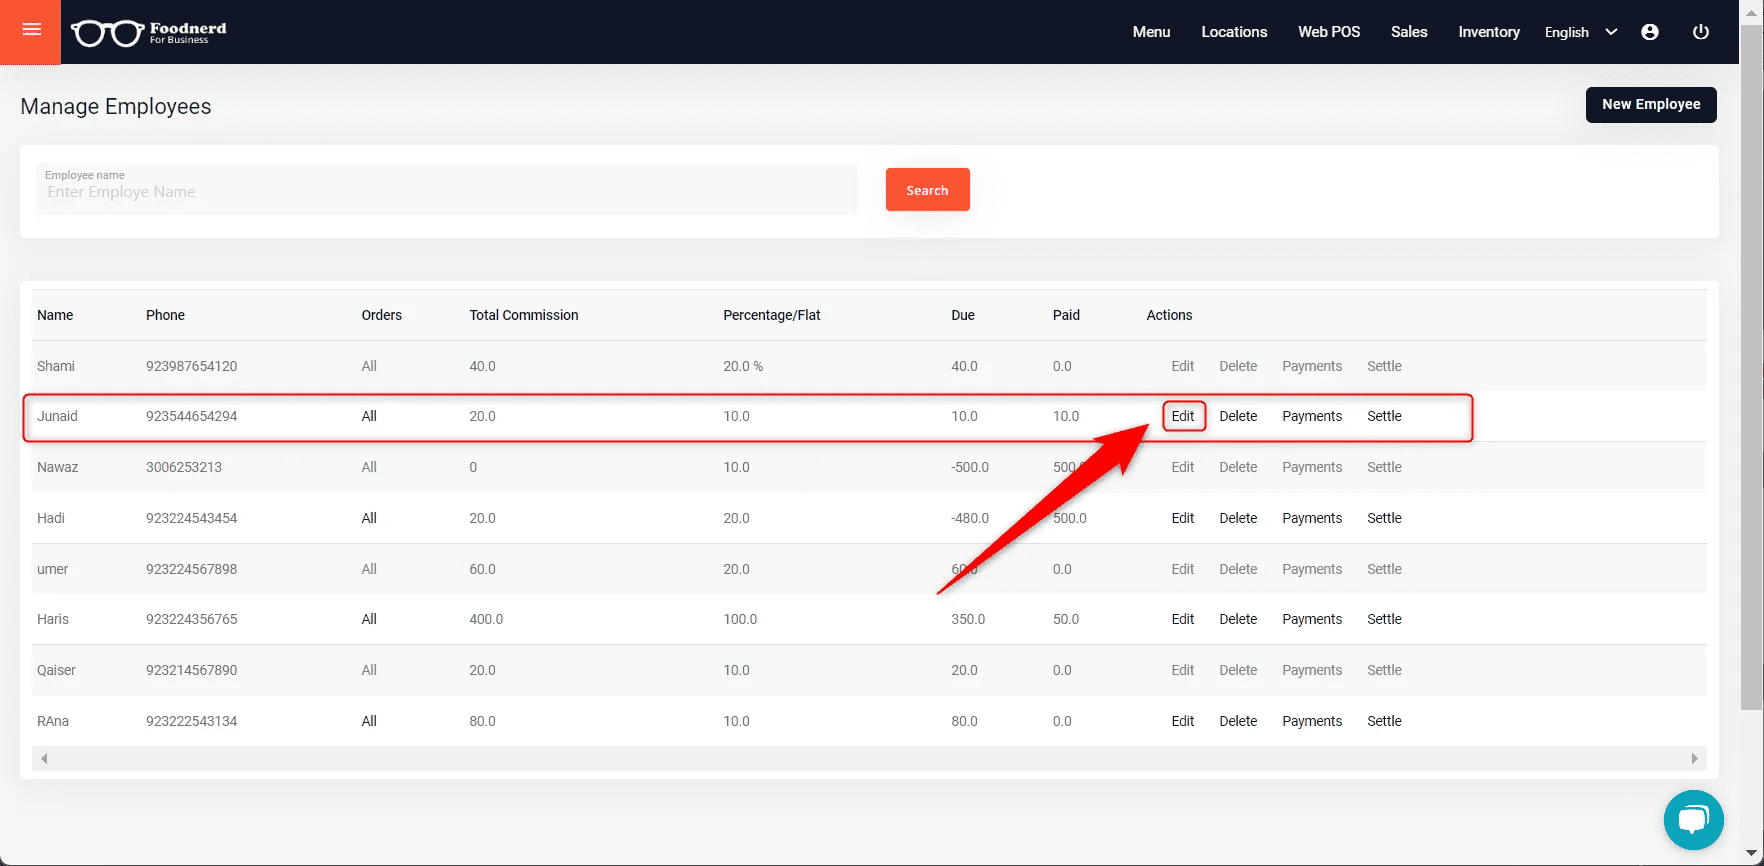Click the table's right scroll arrow
This screenshot has width=1764, height=866.
point(1694,758)
